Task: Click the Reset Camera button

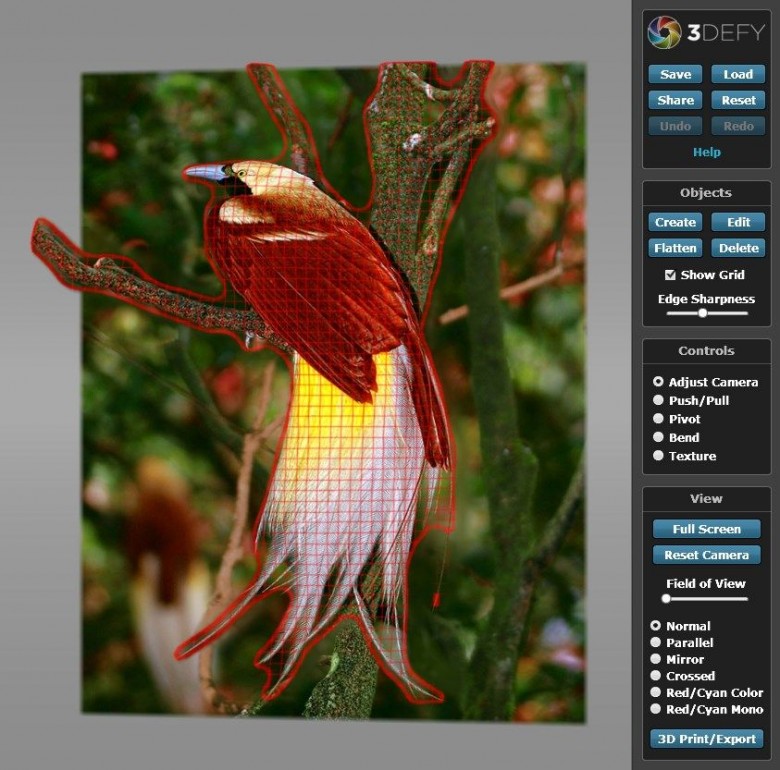Action: [x=706, y=555]
